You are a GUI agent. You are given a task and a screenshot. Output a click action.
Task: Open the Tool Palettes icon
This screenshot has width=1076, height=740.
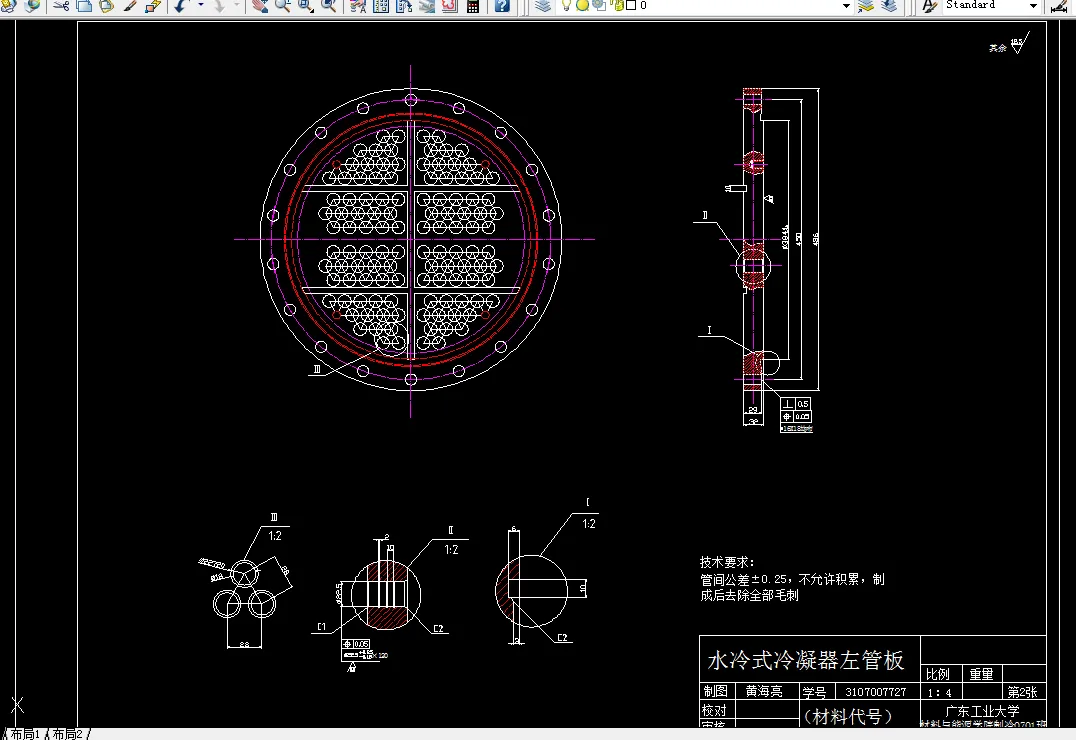point(404,6)
